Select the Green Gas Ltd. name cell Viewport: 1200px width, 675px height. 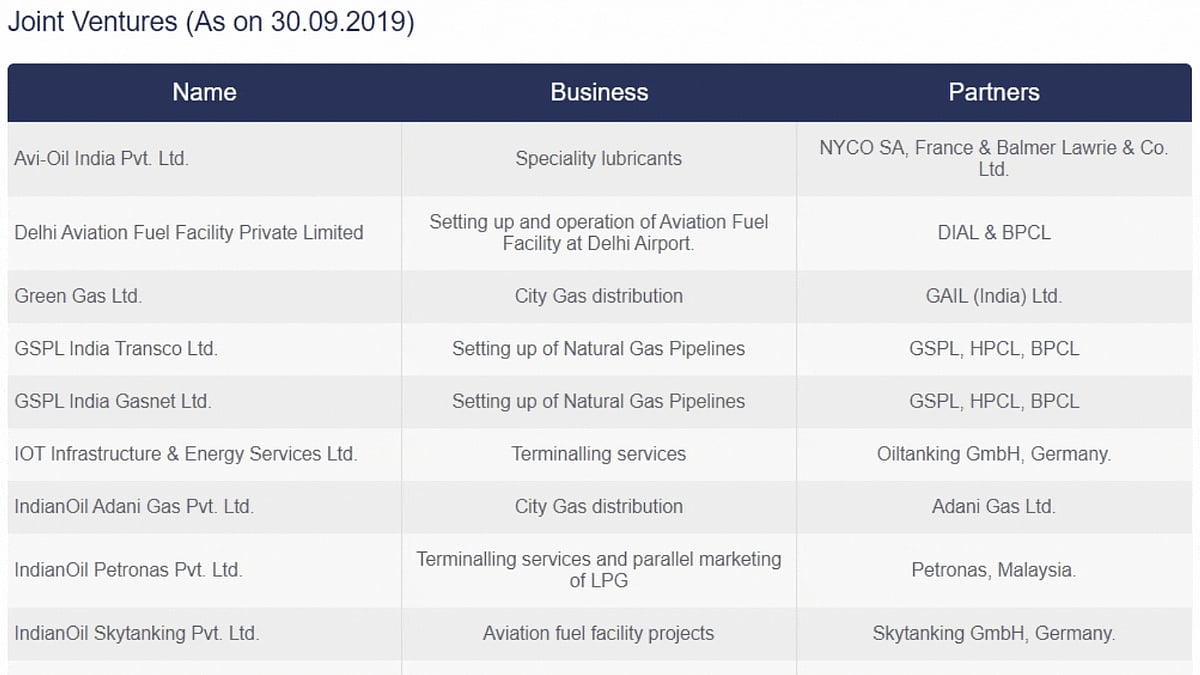pos(78,296)
